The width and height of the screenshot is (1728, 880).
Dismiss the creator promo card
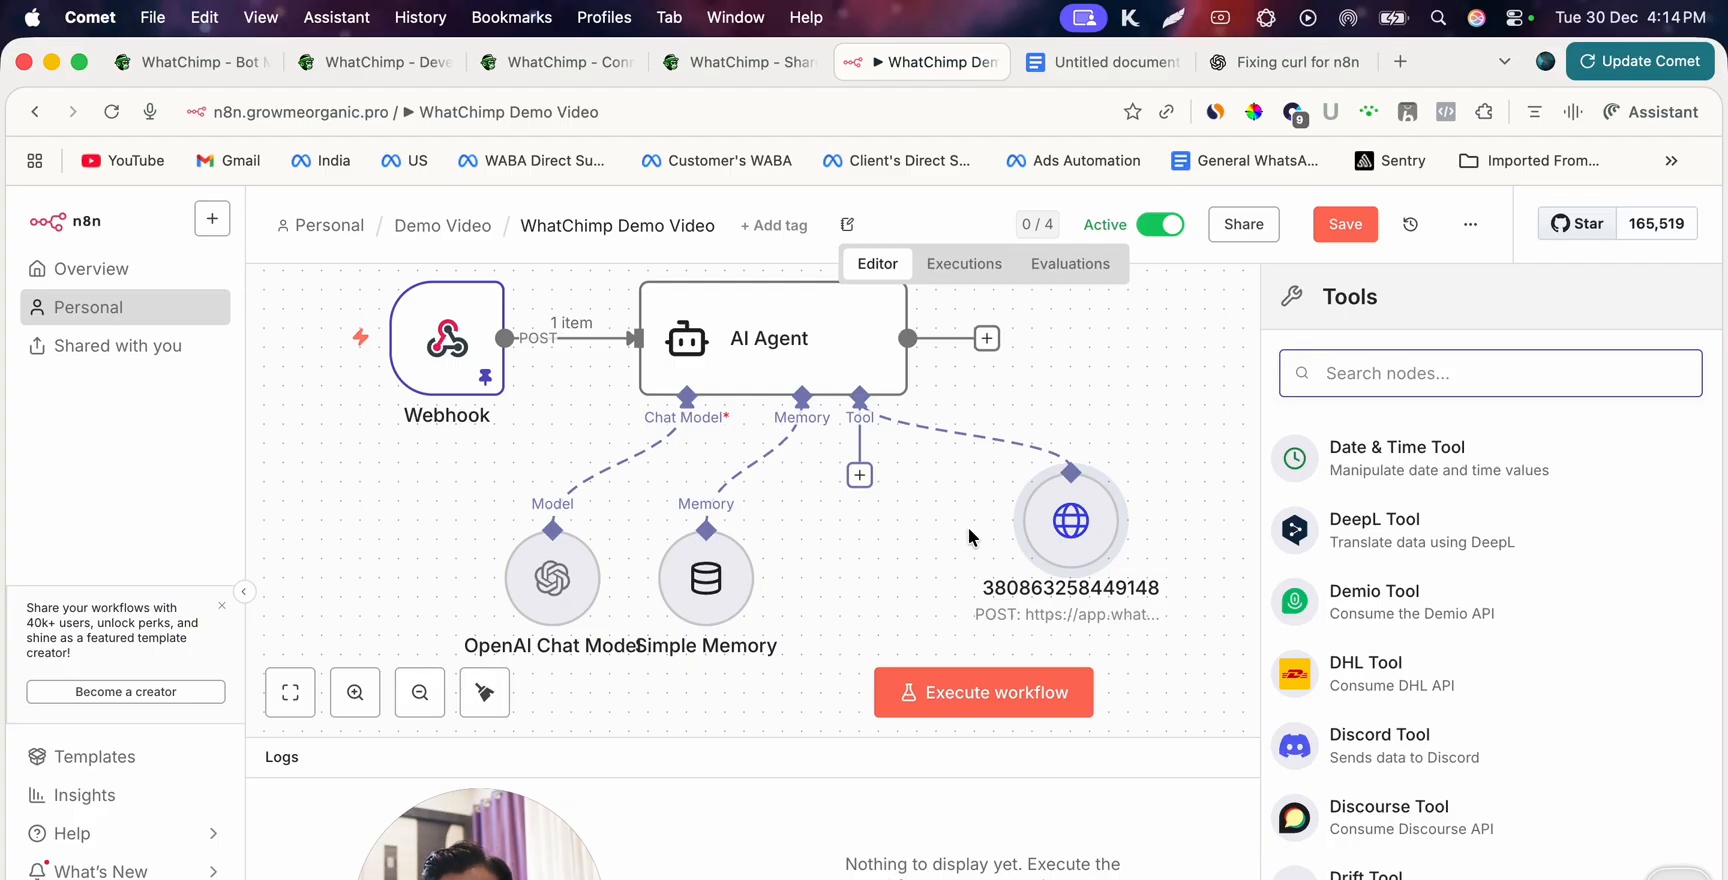(222, 606)
